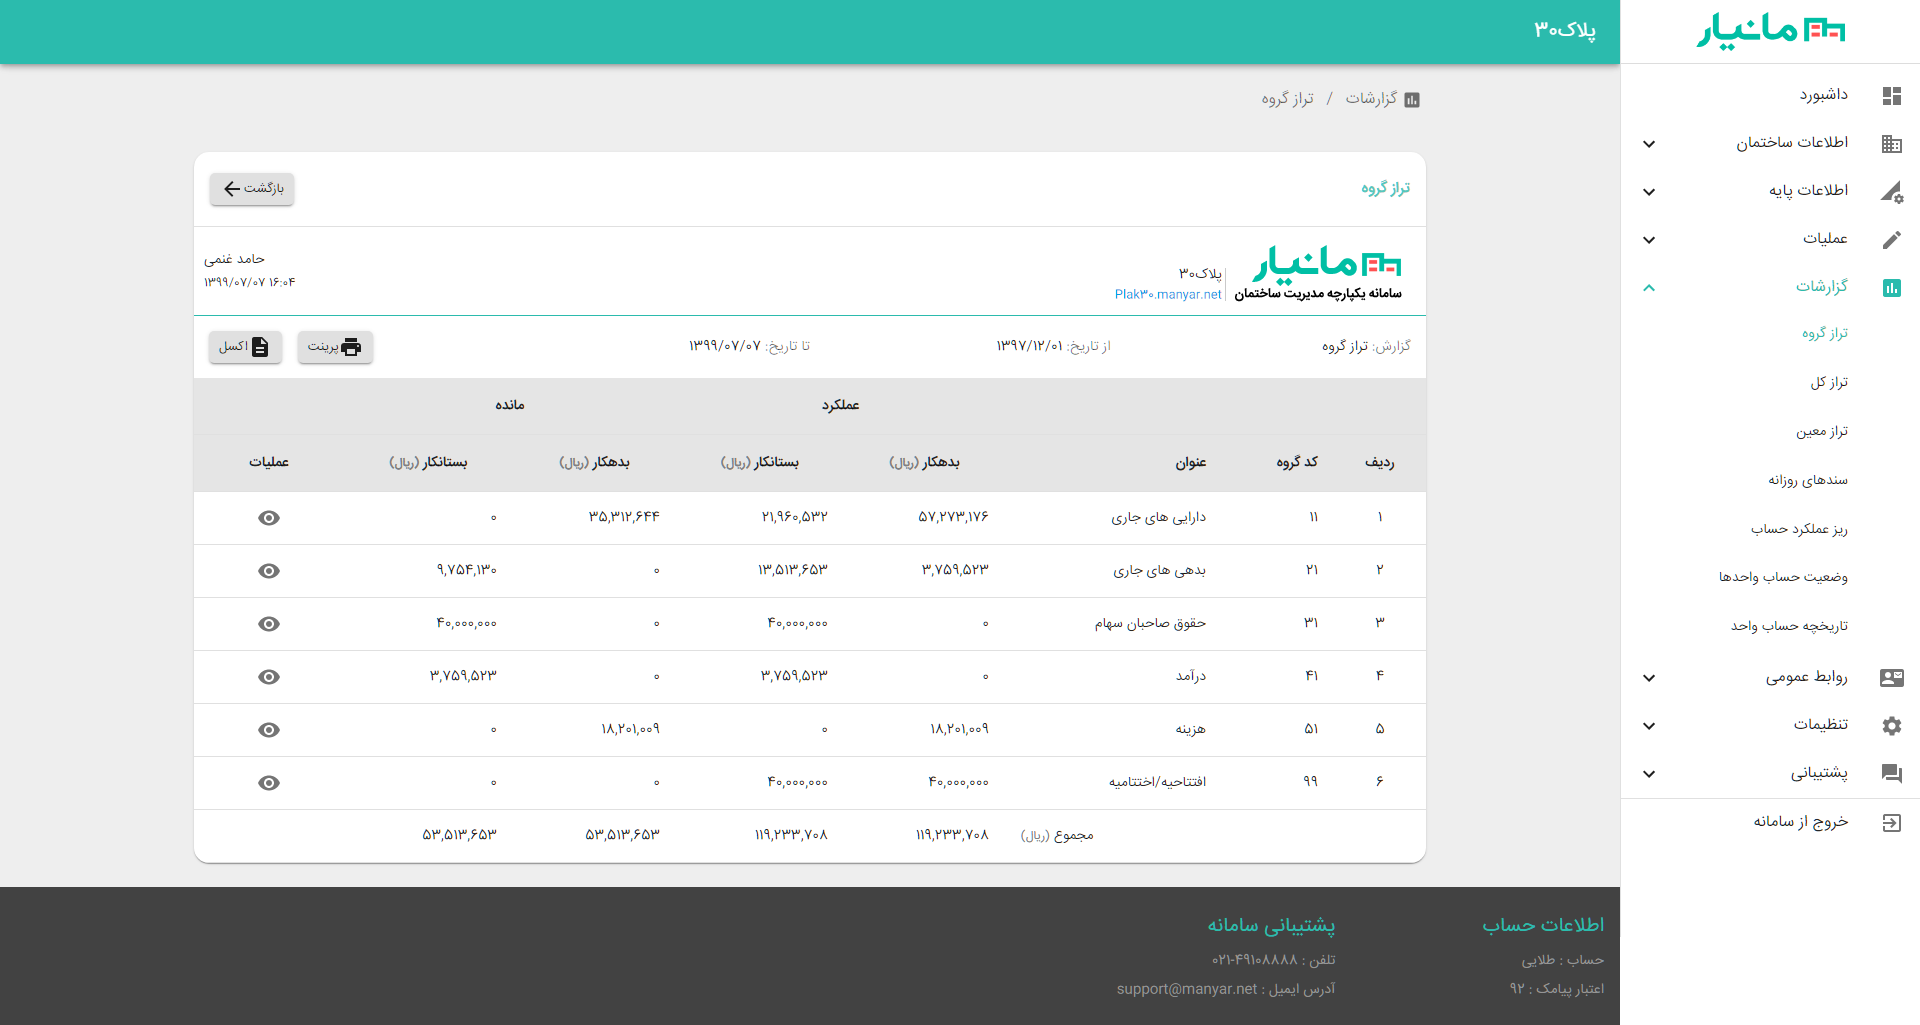Click the support@manyar.net email address

pos(1187,989)
